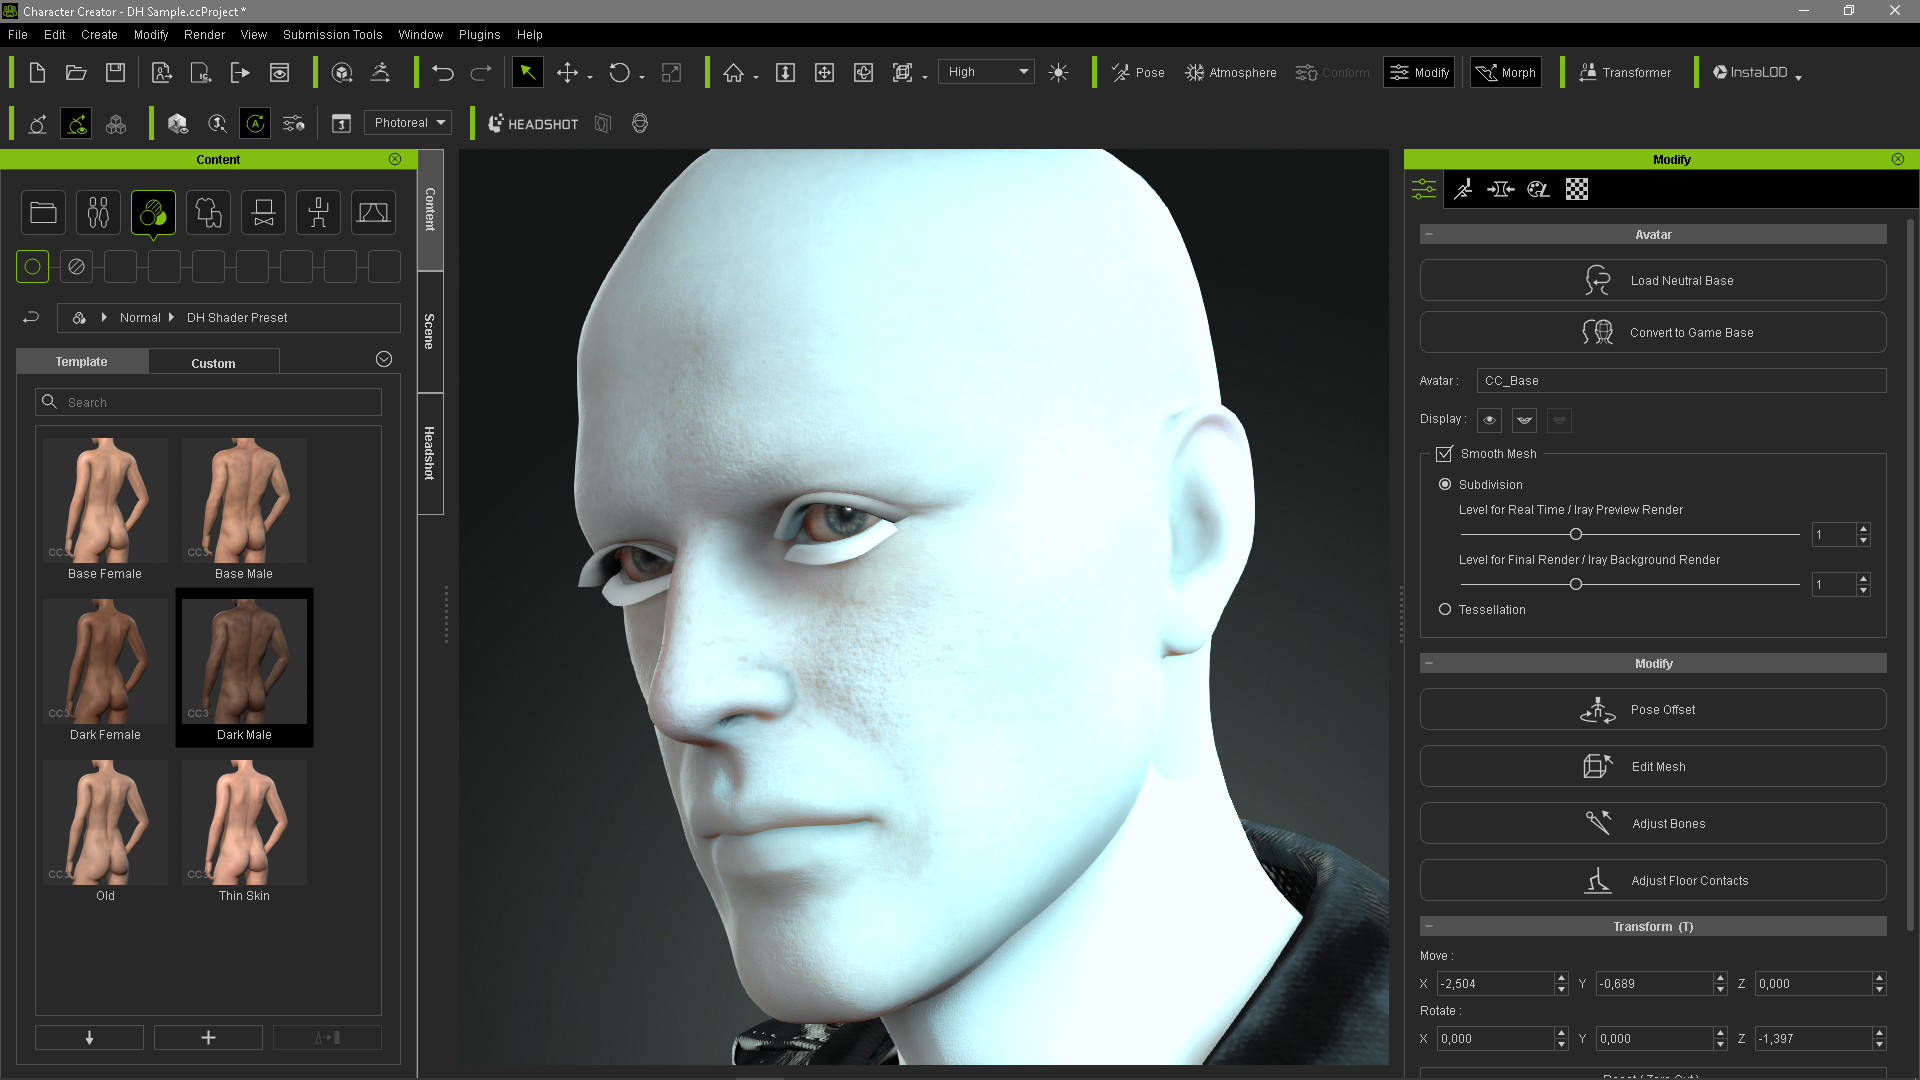Open the render quality High dropdown
The height and width of the screenshot is (1080, 1920).
click(x=986, y=72)
